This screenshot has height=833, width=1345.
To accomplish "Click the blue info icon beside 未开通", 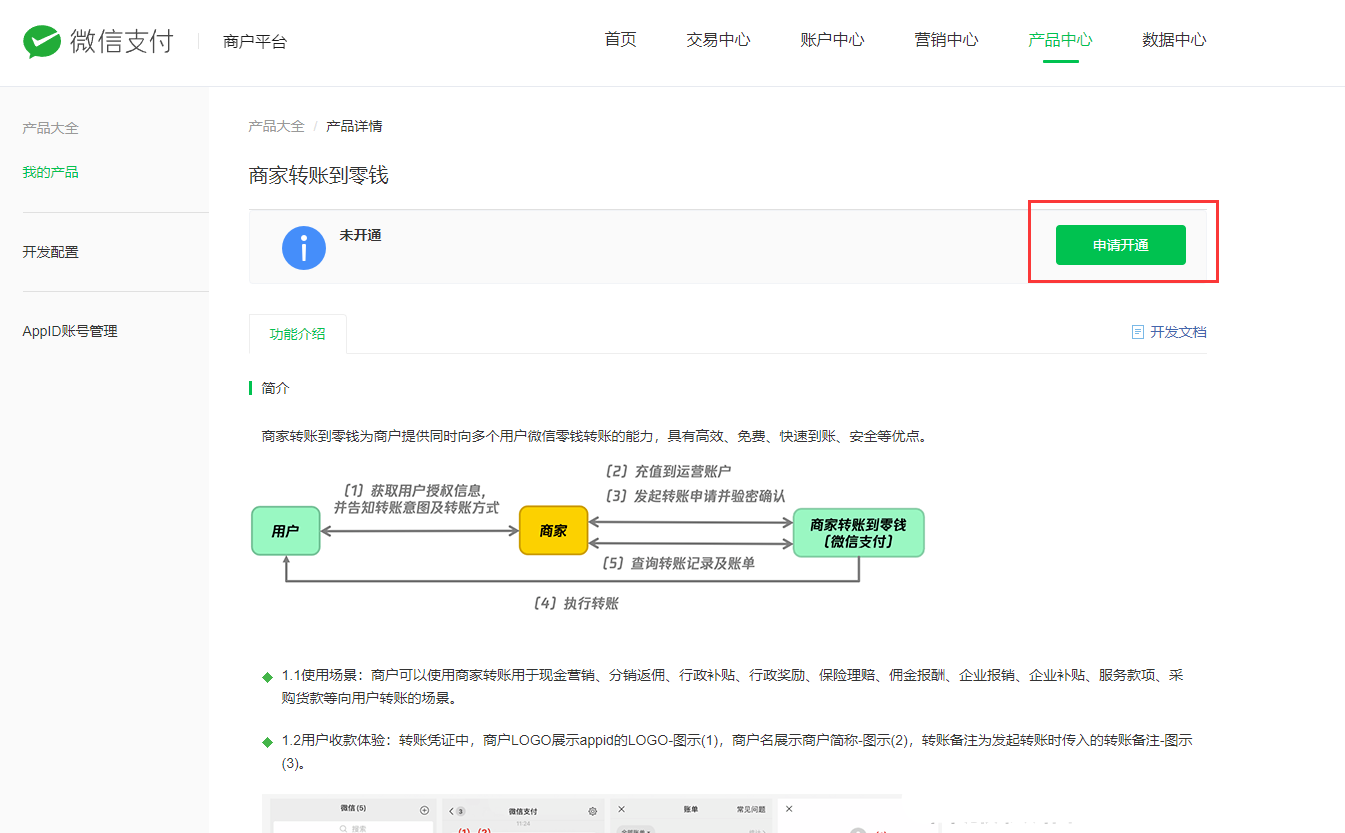I will tap(304, 248).
